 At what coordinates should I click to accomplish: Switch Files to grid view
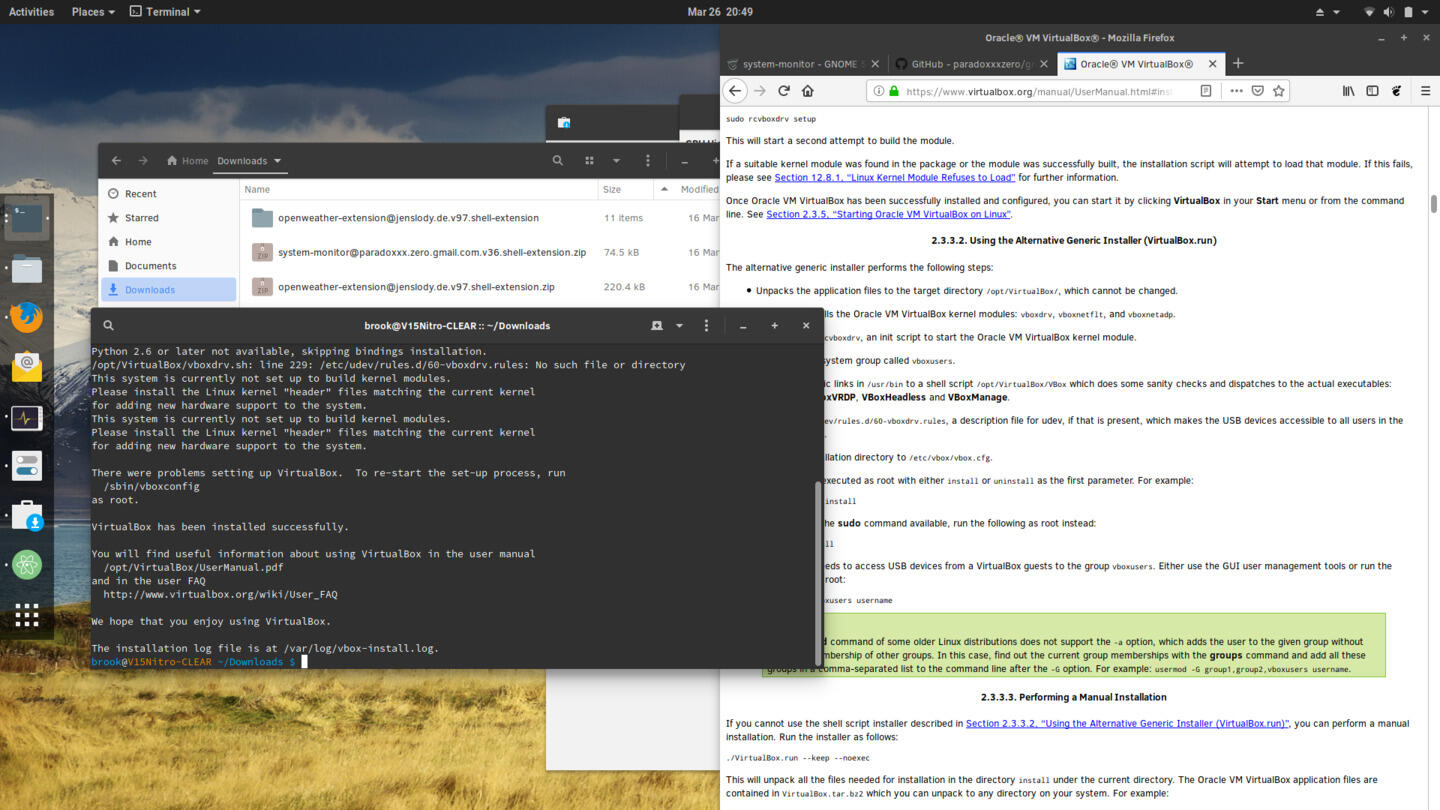pyautogui.click(x=589, y=160)
